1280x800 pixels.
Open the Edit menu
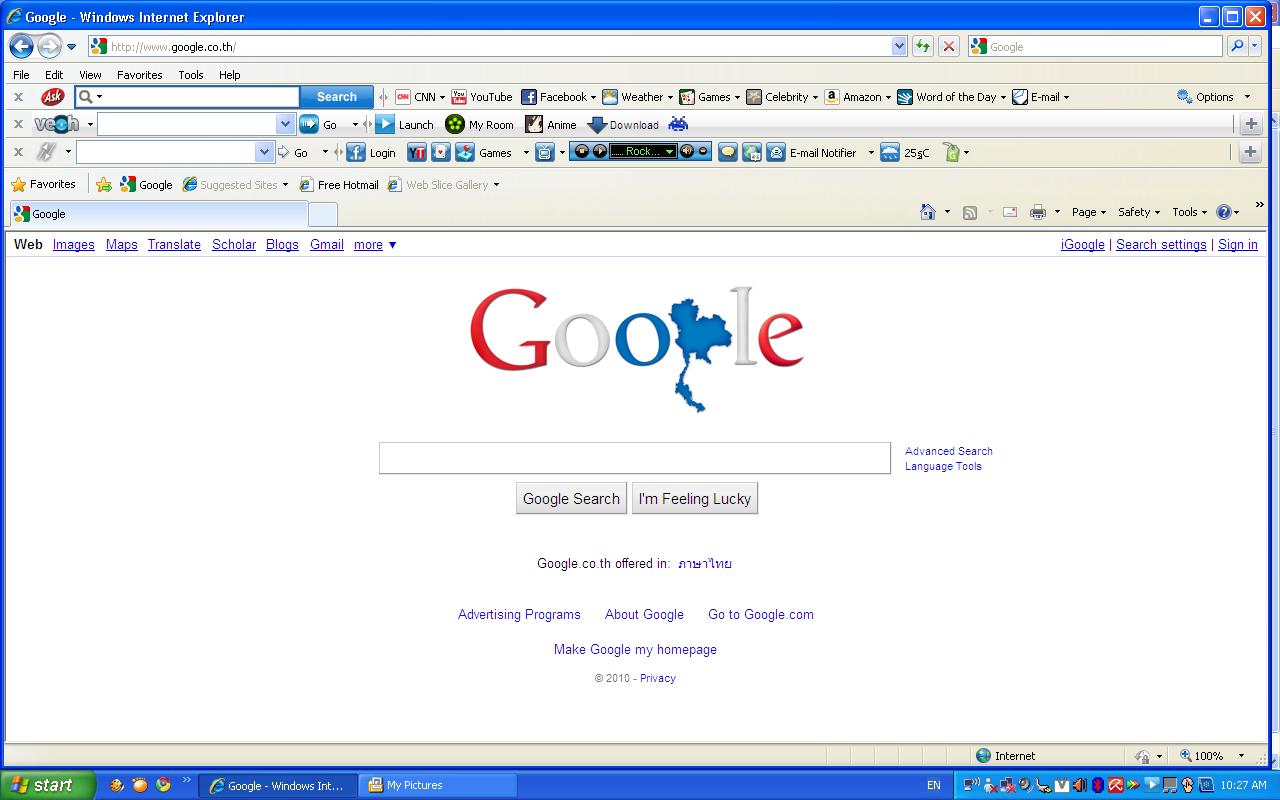(54, 75)
